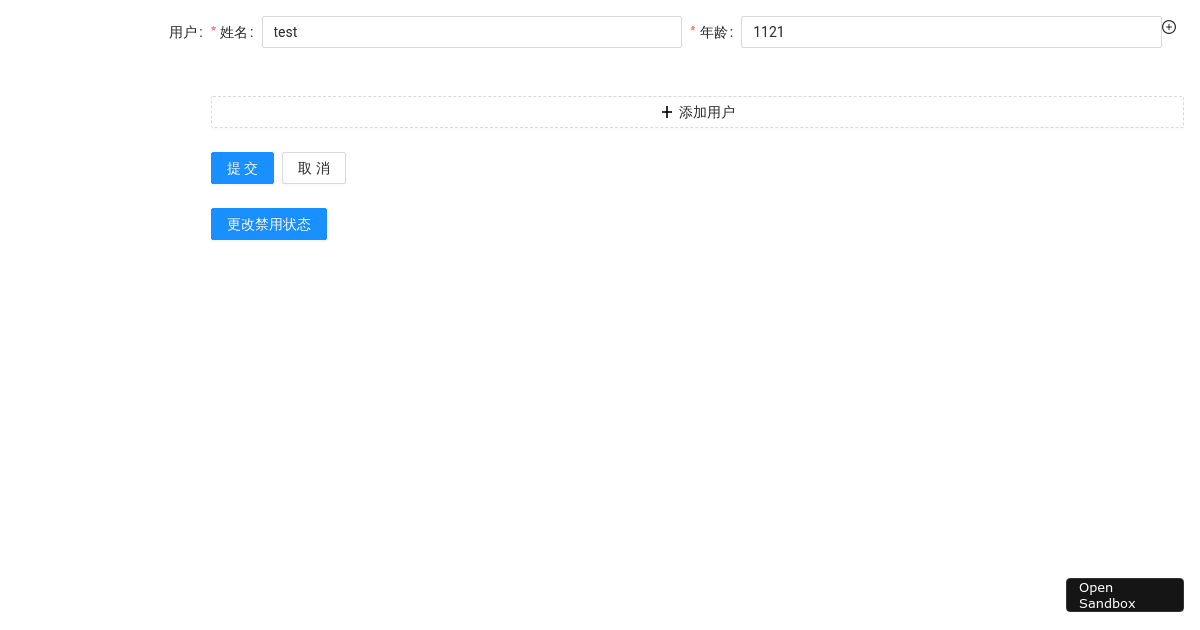Cancel the form with the 取消 button
The image size is (1200, 630).
click(313, 168)
